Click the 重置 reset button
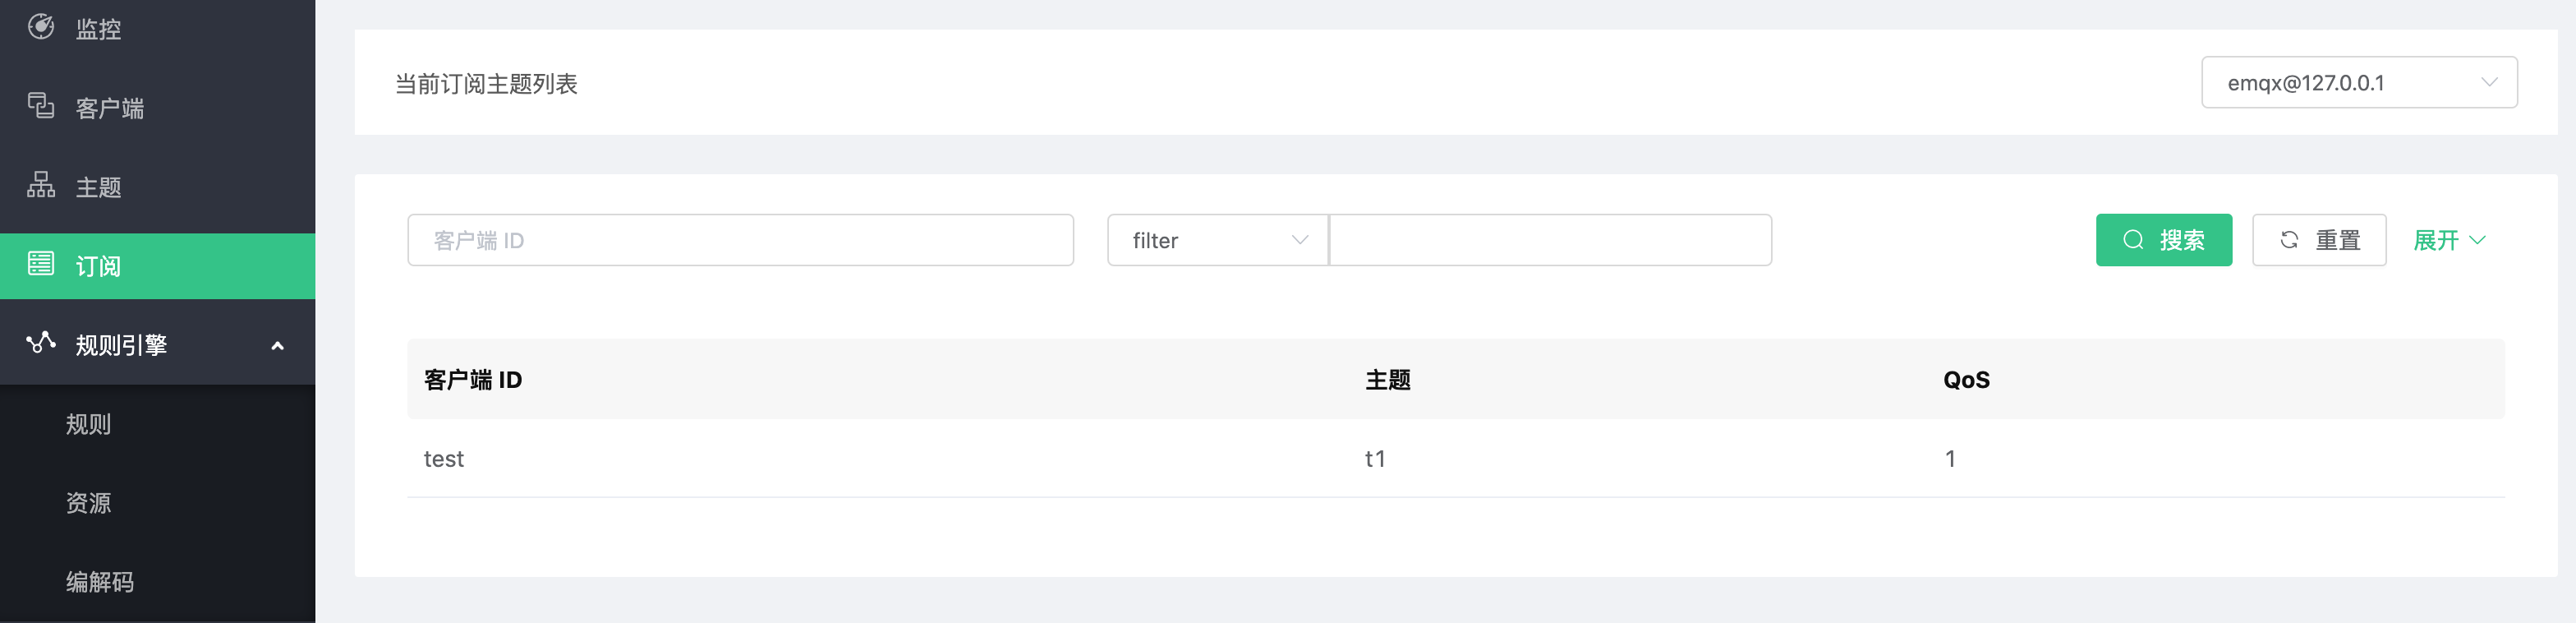 point(2318,240)
